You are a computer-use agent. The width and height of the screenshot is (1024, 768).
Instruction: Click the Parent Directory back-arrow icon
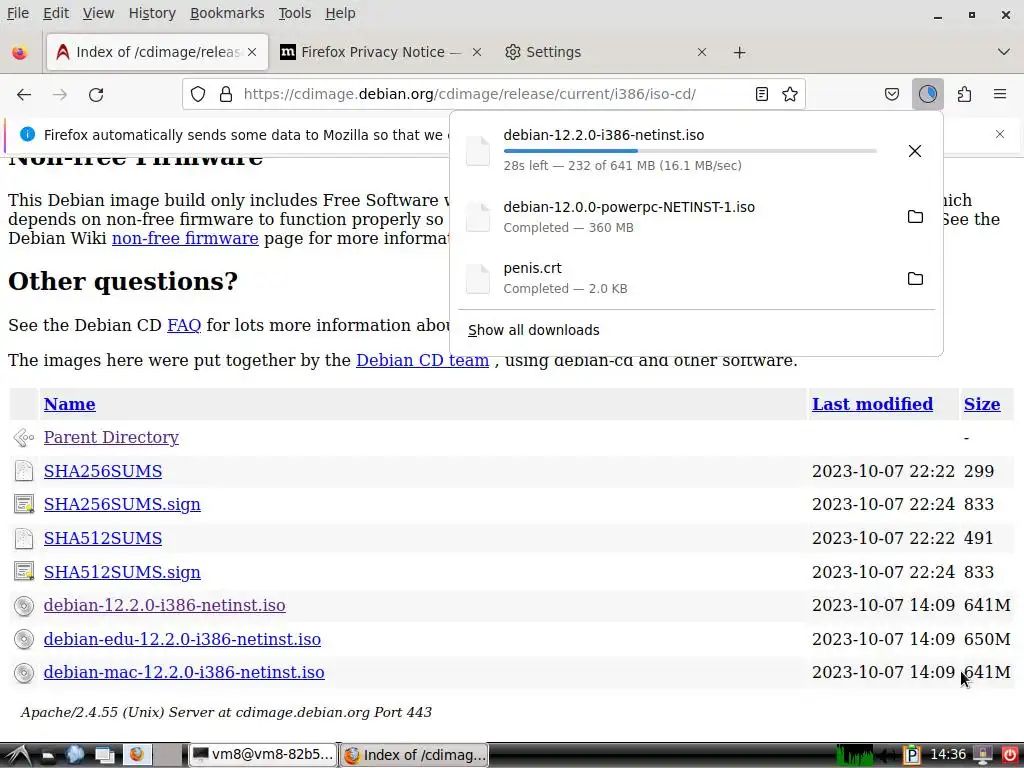coord(24,438)
